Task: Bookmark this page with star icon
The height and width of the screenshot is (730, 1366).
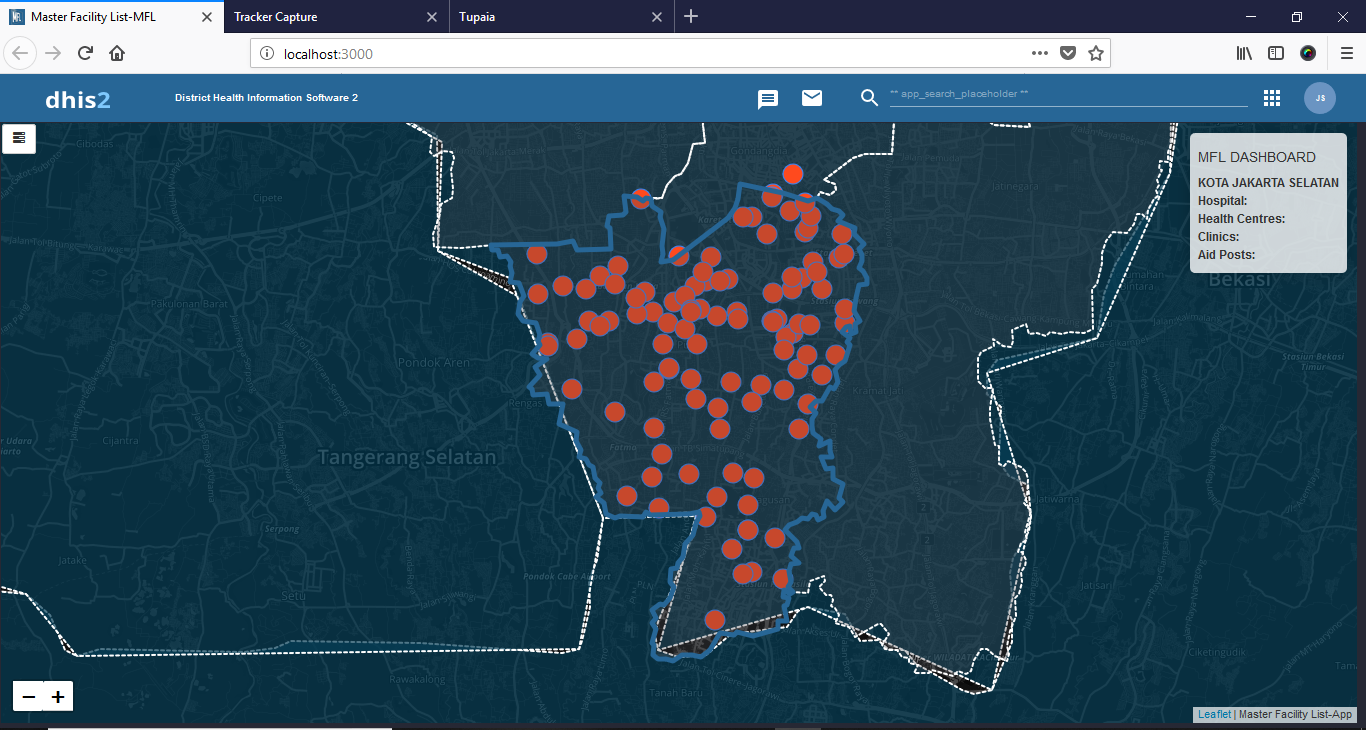Action: (x=1096, y=53)
